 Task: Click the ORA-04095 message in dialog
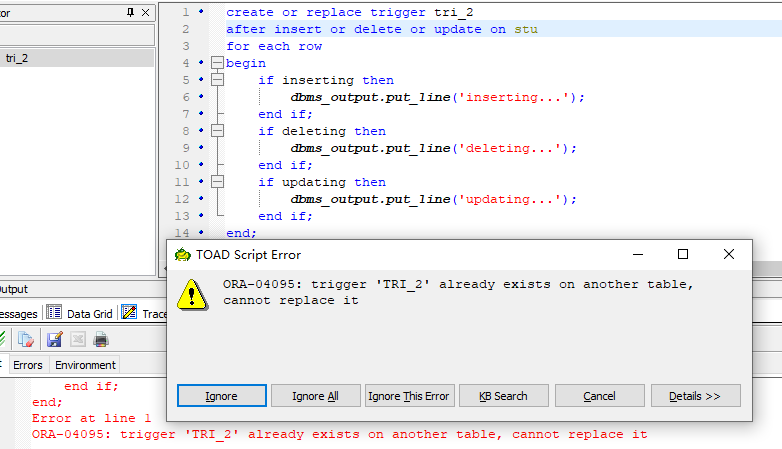[458, 292]
